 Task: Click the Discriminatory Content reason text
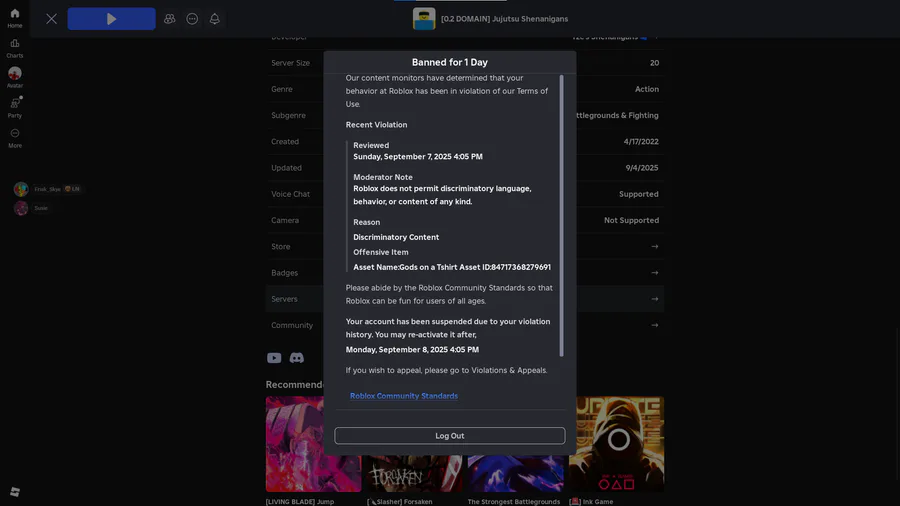396,237
